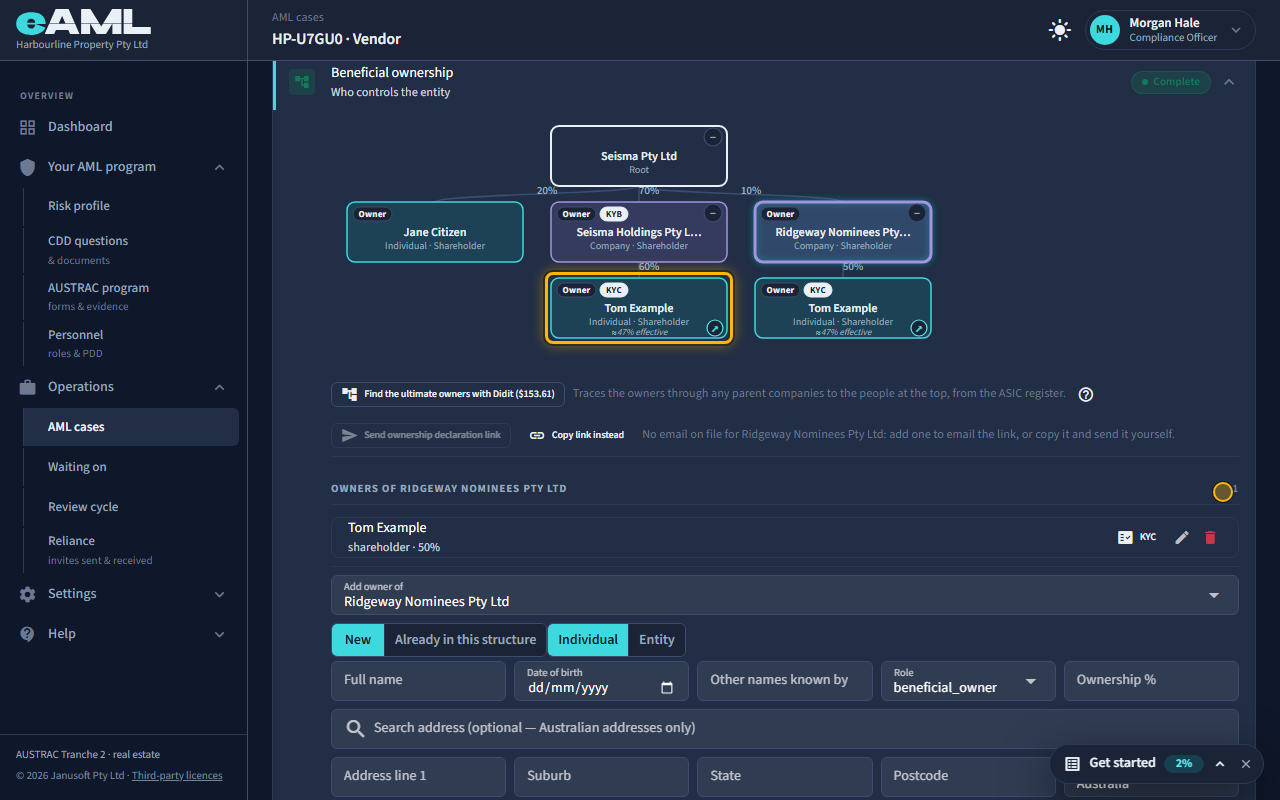Open the Review cycle page
Image resolution: width=1280 pixels, height=800 pixels.
coord(83,507)
